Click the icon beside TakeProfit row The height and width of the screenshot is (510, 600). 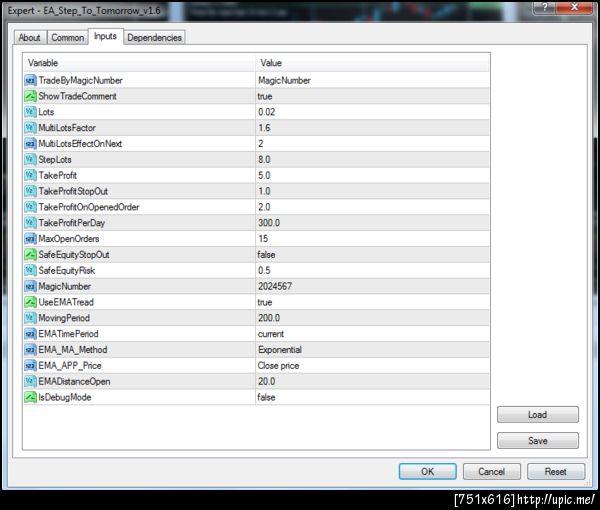point(30,175)
